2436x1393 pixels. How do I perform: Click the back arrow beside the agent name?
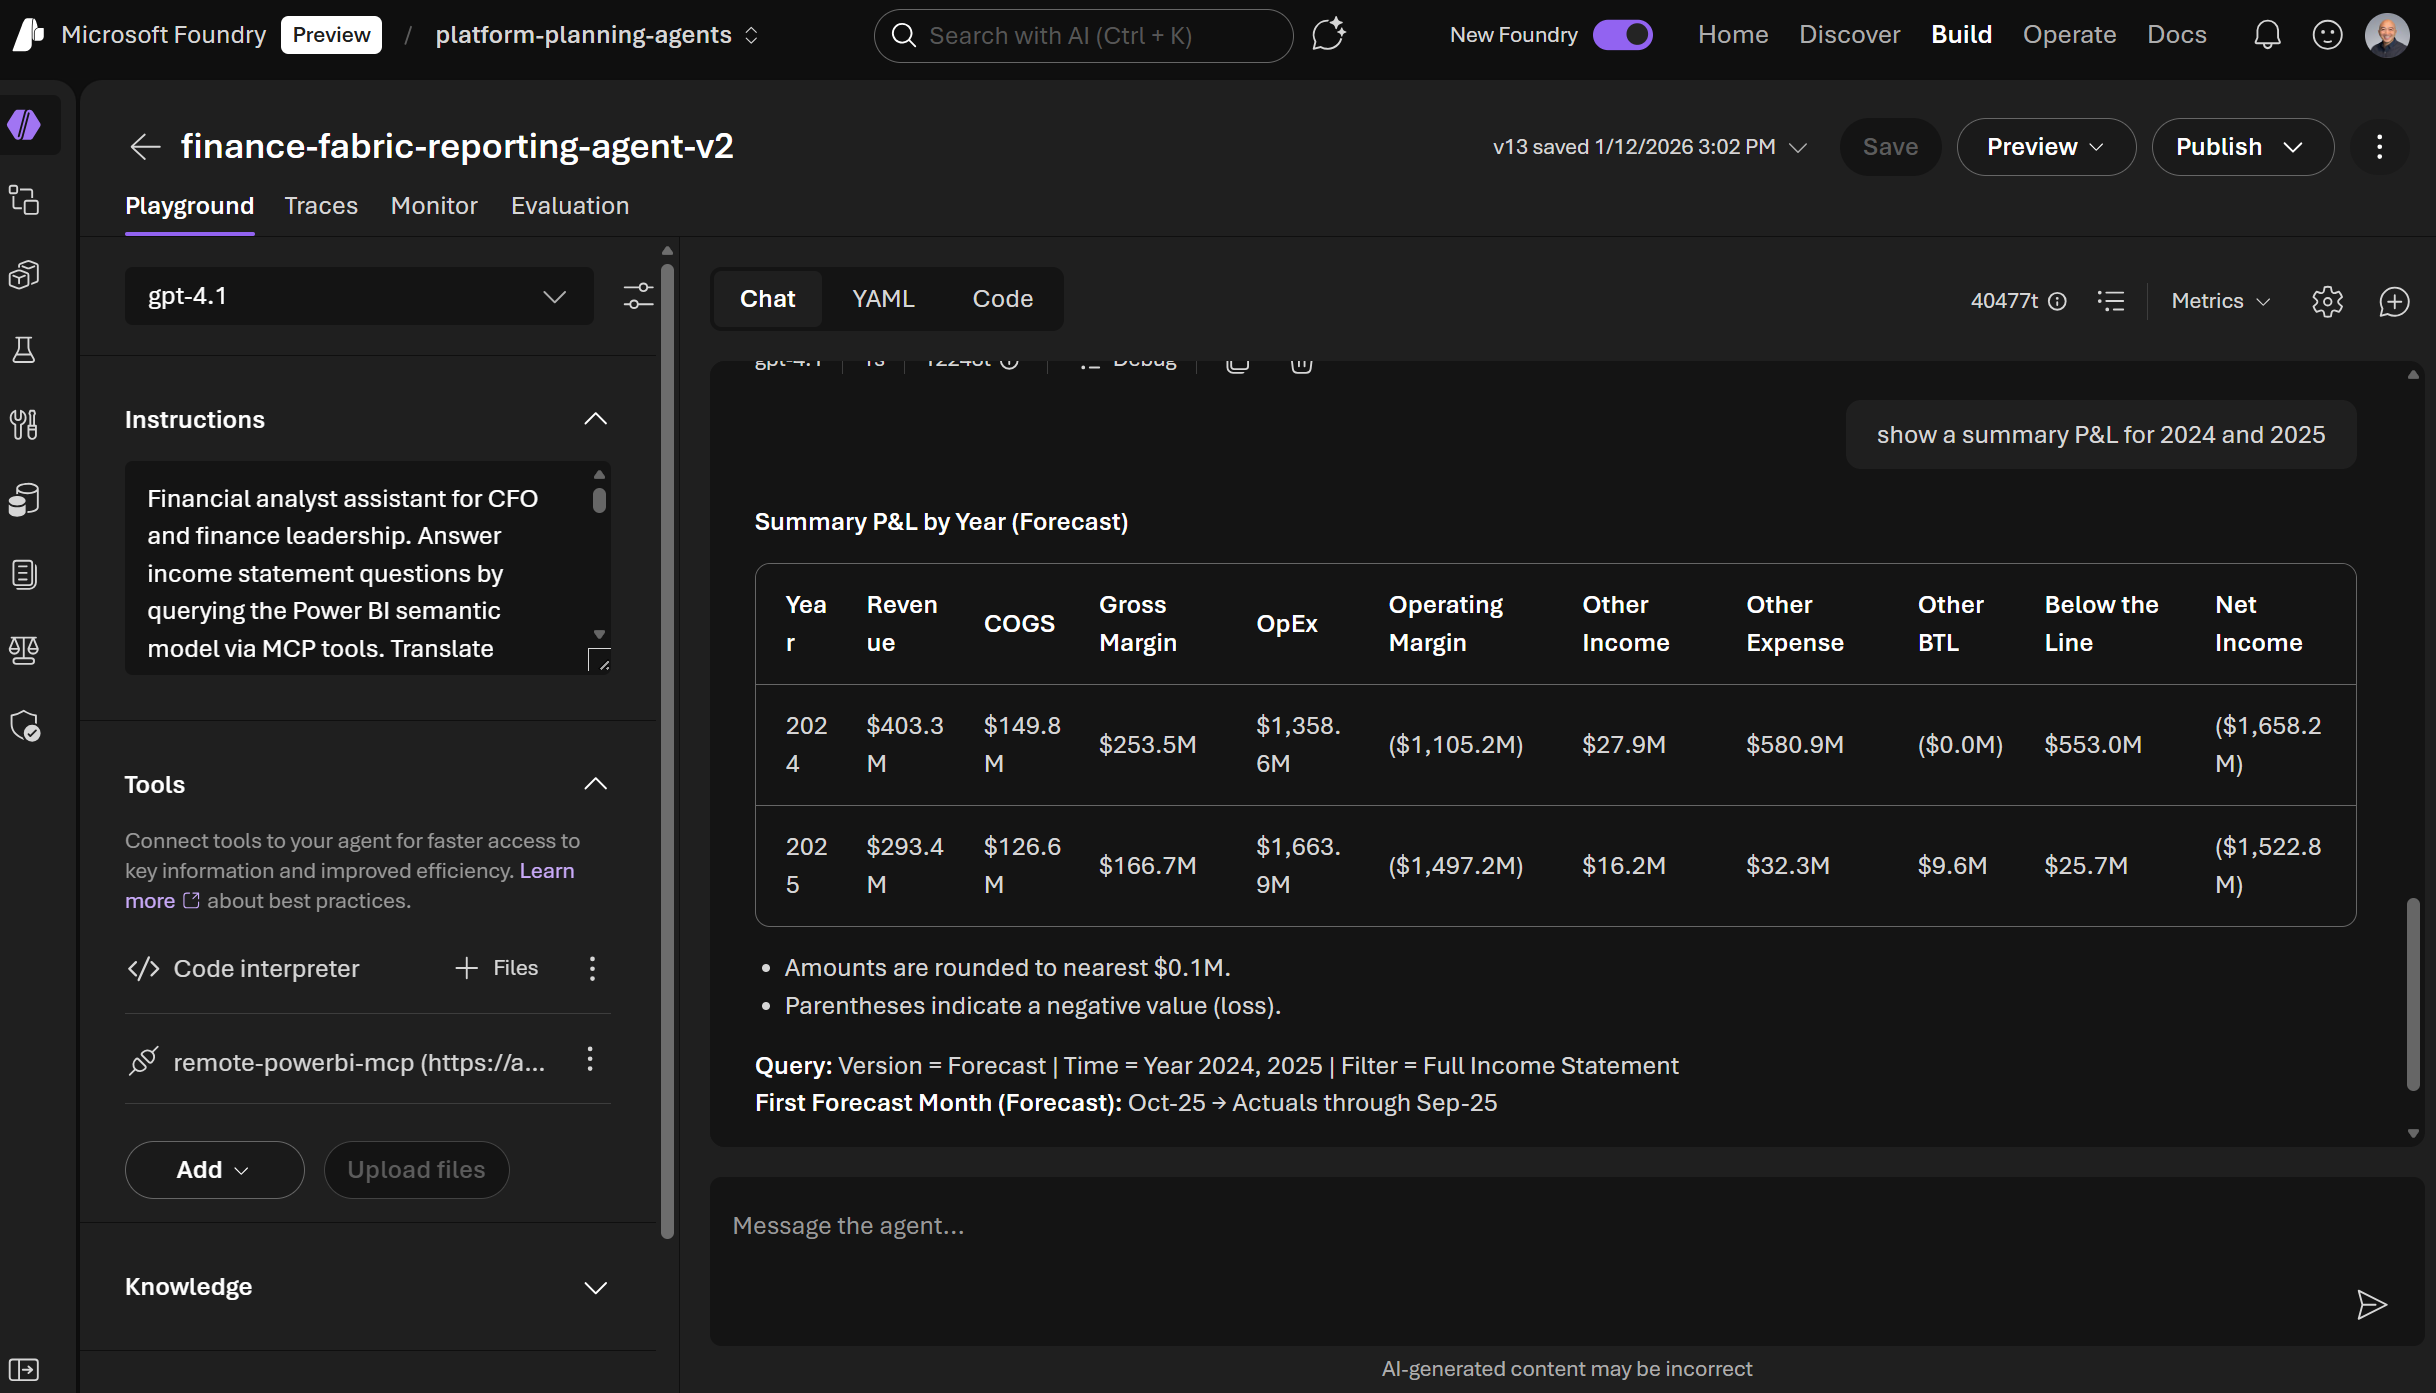tap(145, 147)
